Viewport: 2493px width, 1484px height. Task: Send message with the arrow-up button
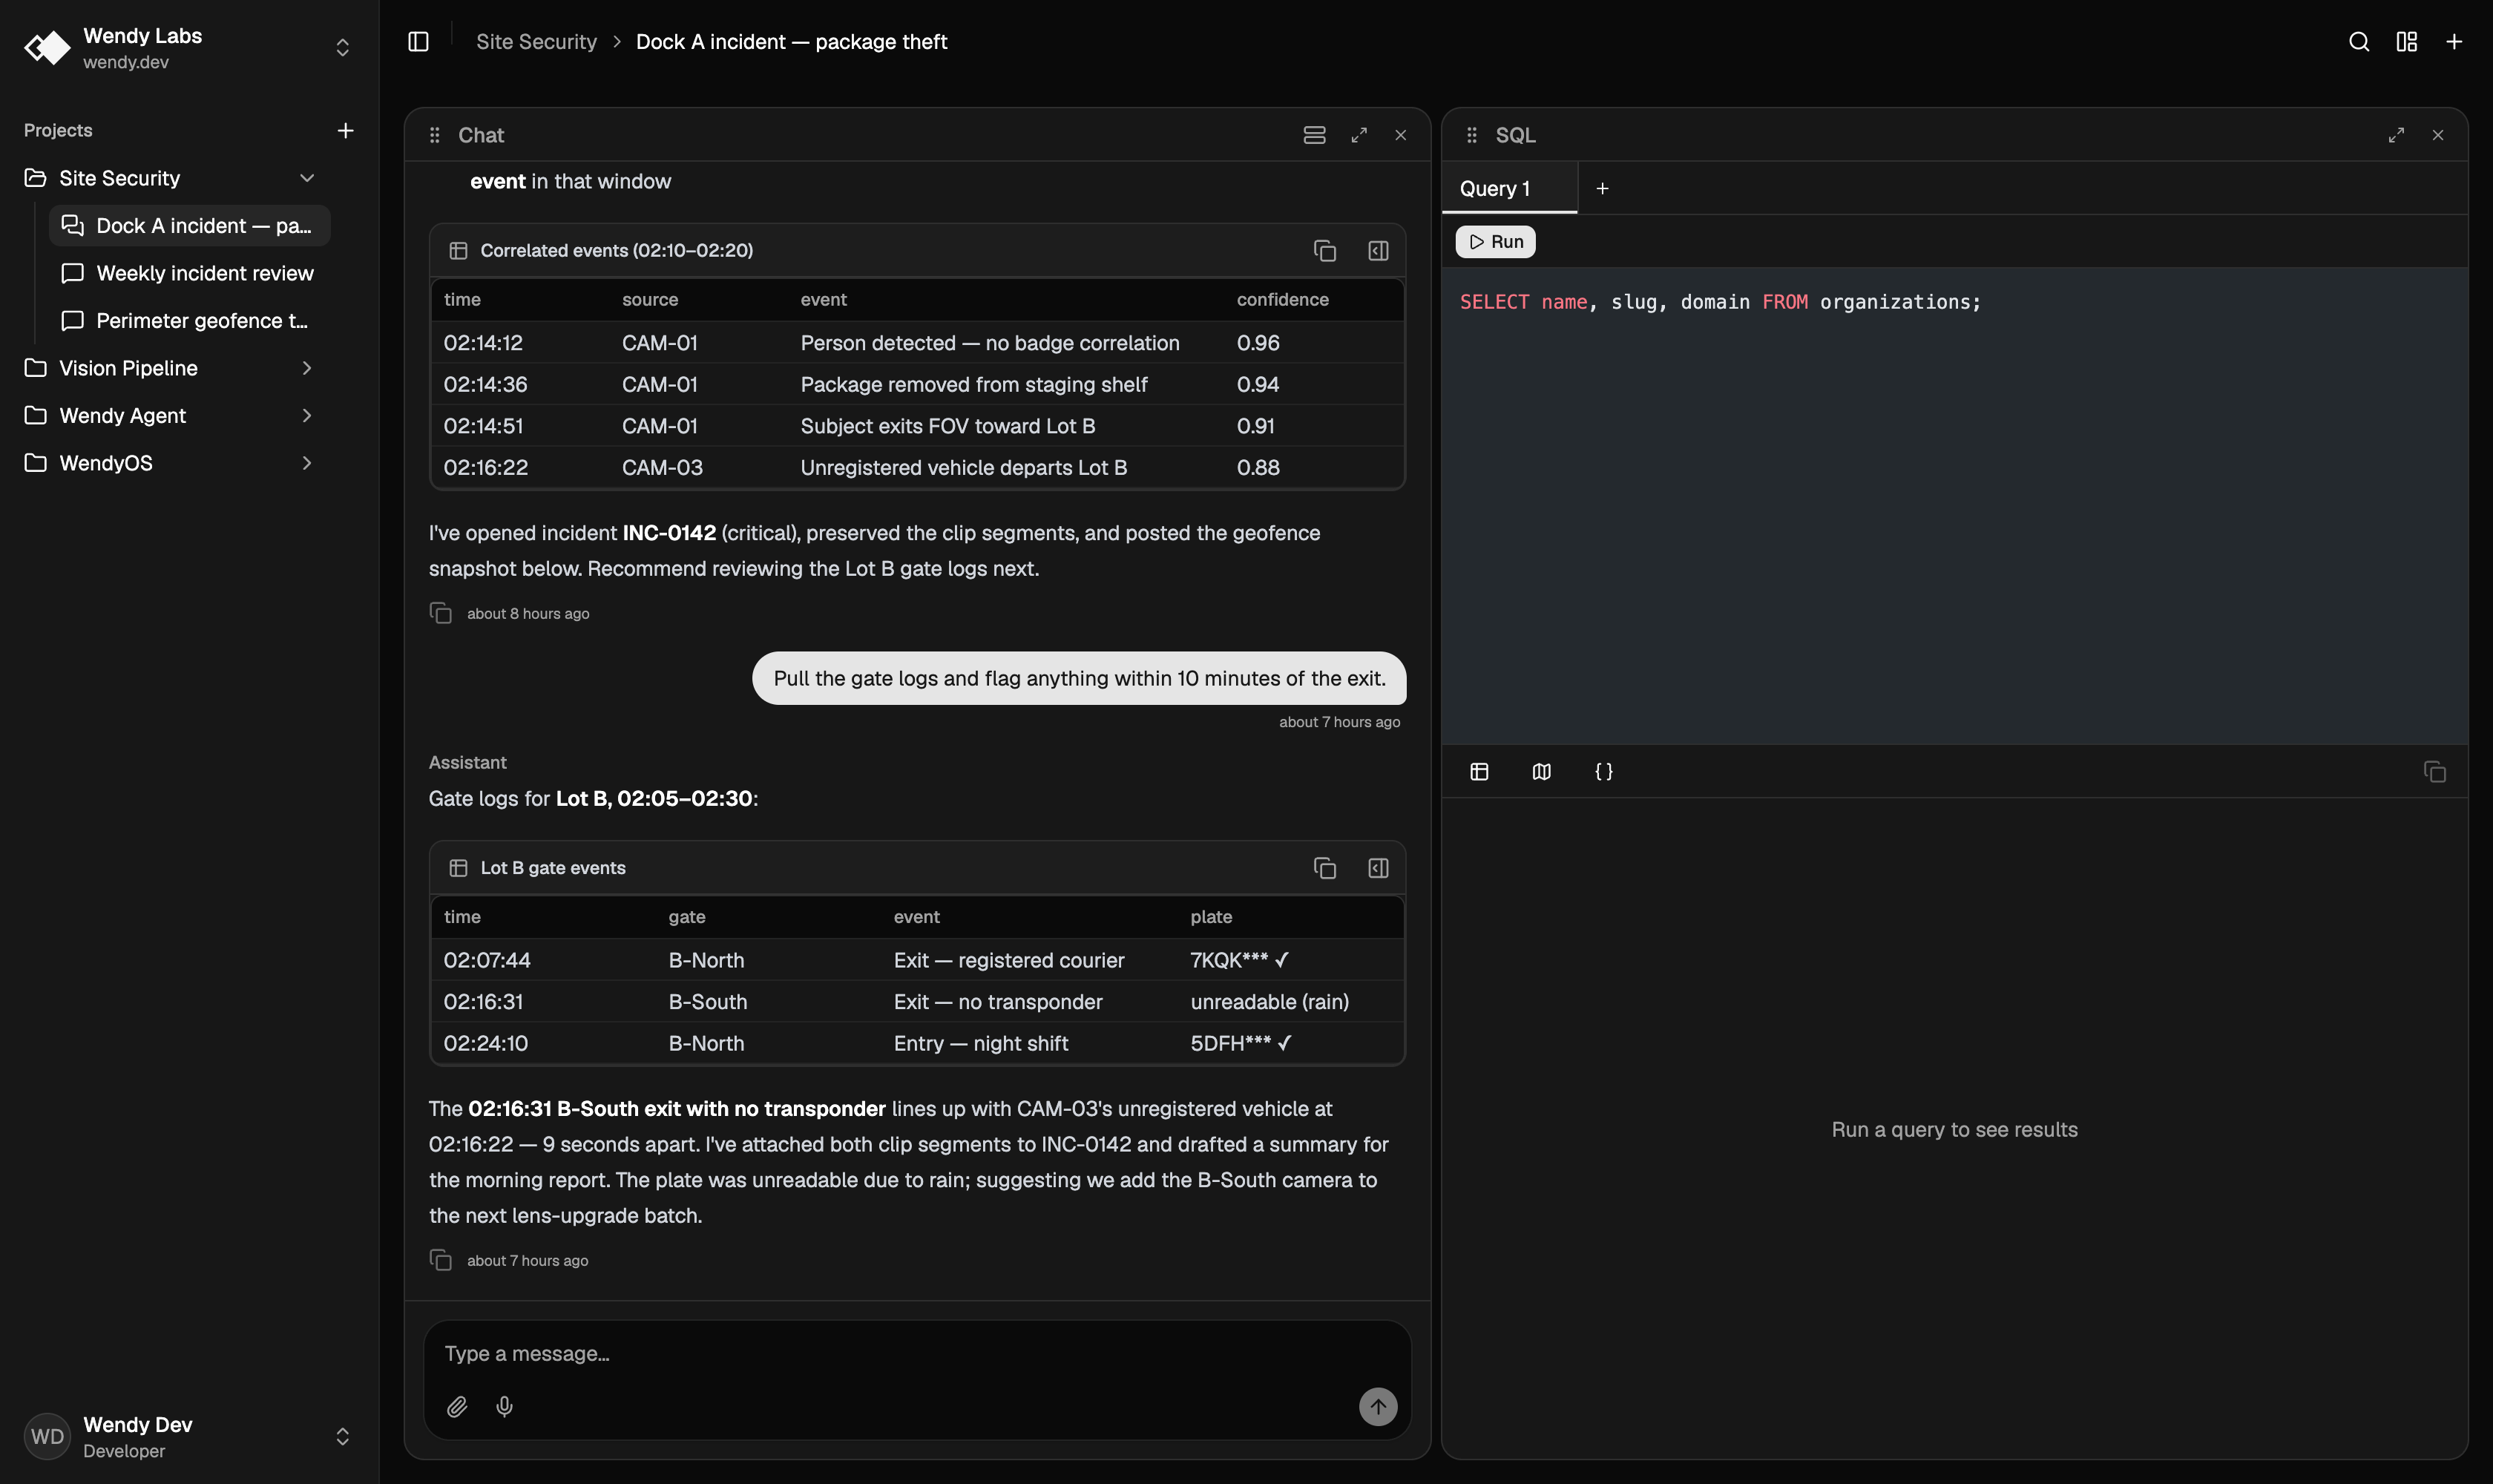(1377, 1406)
